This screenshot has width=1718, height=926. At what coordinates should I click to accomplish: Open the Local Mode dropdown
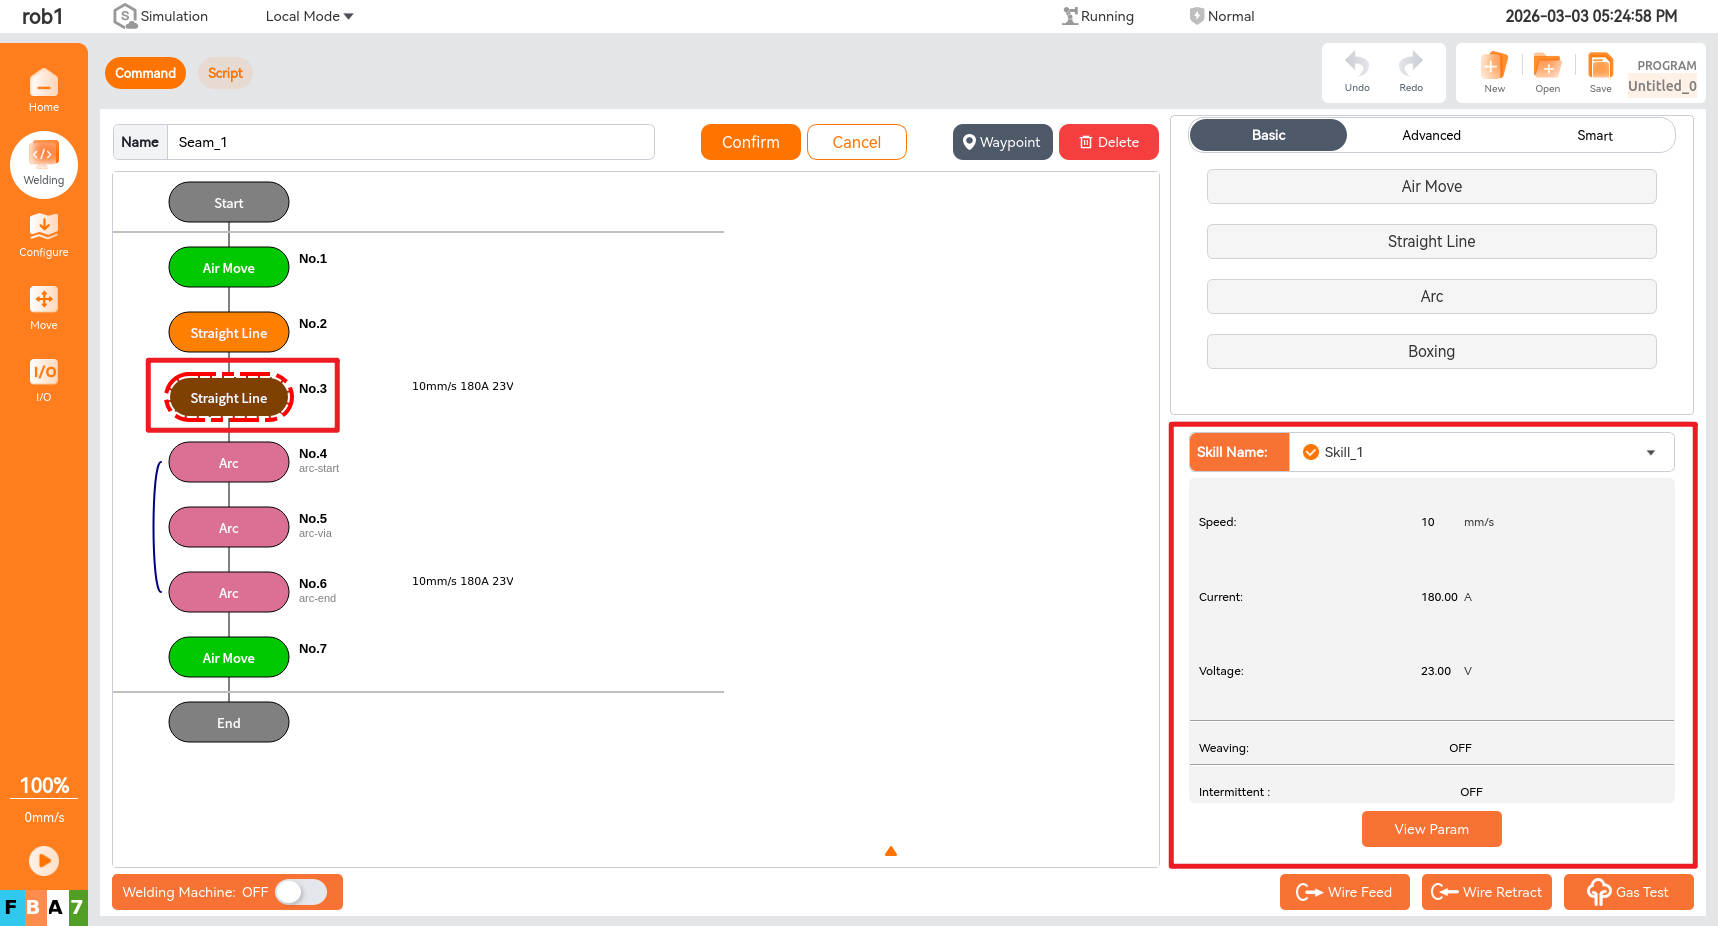coord(309,16)
